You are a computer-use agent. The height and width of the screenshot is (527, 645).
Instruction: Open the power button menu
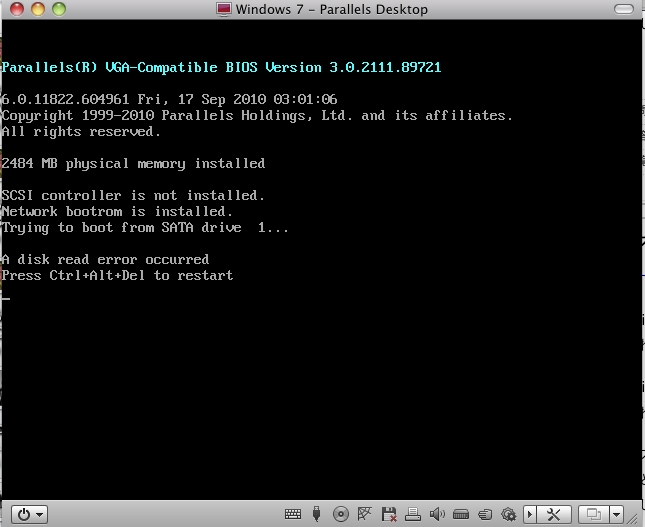(29, 514)
